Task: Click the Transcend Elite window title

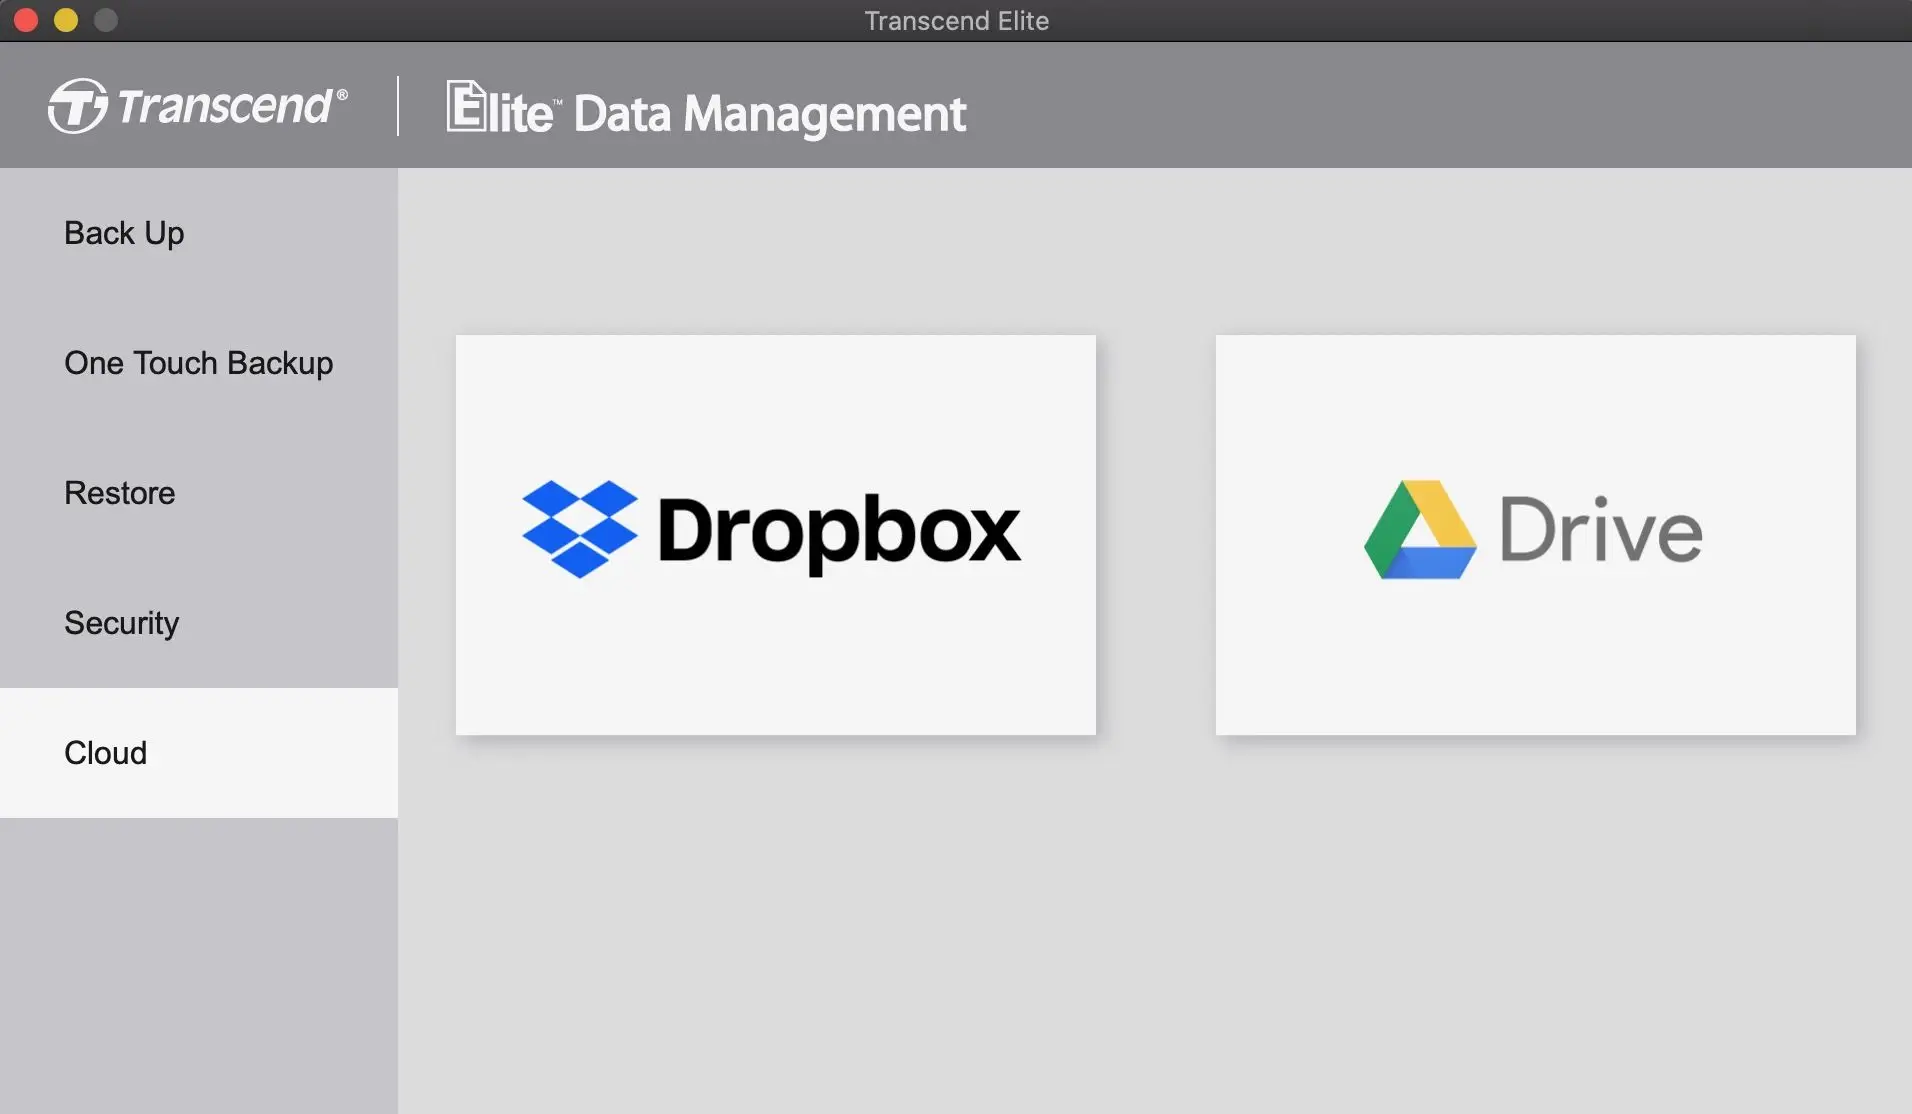Action: tap(956, 21)
